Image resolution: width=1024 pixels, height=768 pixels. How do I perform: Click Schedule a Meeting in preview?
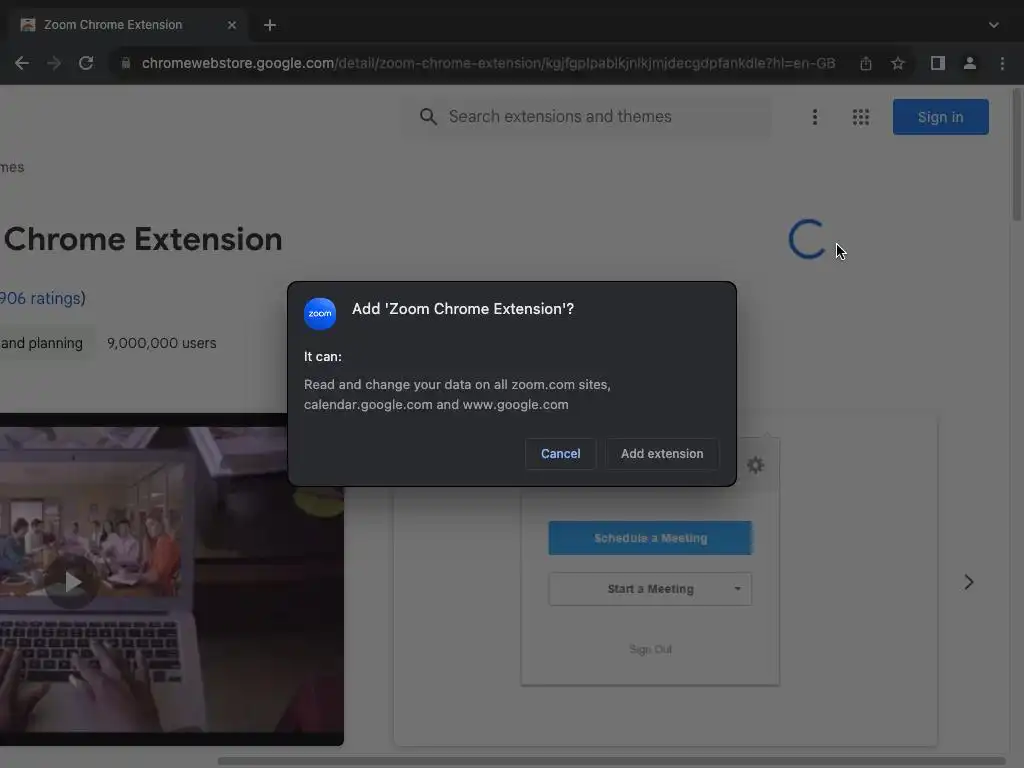tap(650, 538)
